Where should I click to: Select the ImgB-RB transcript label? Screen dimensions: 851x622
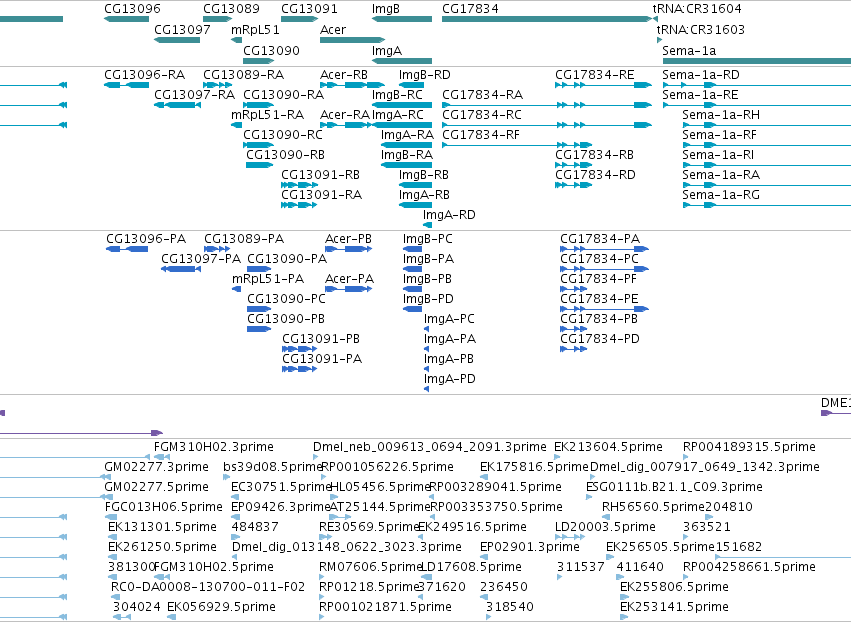click(423, 175)
